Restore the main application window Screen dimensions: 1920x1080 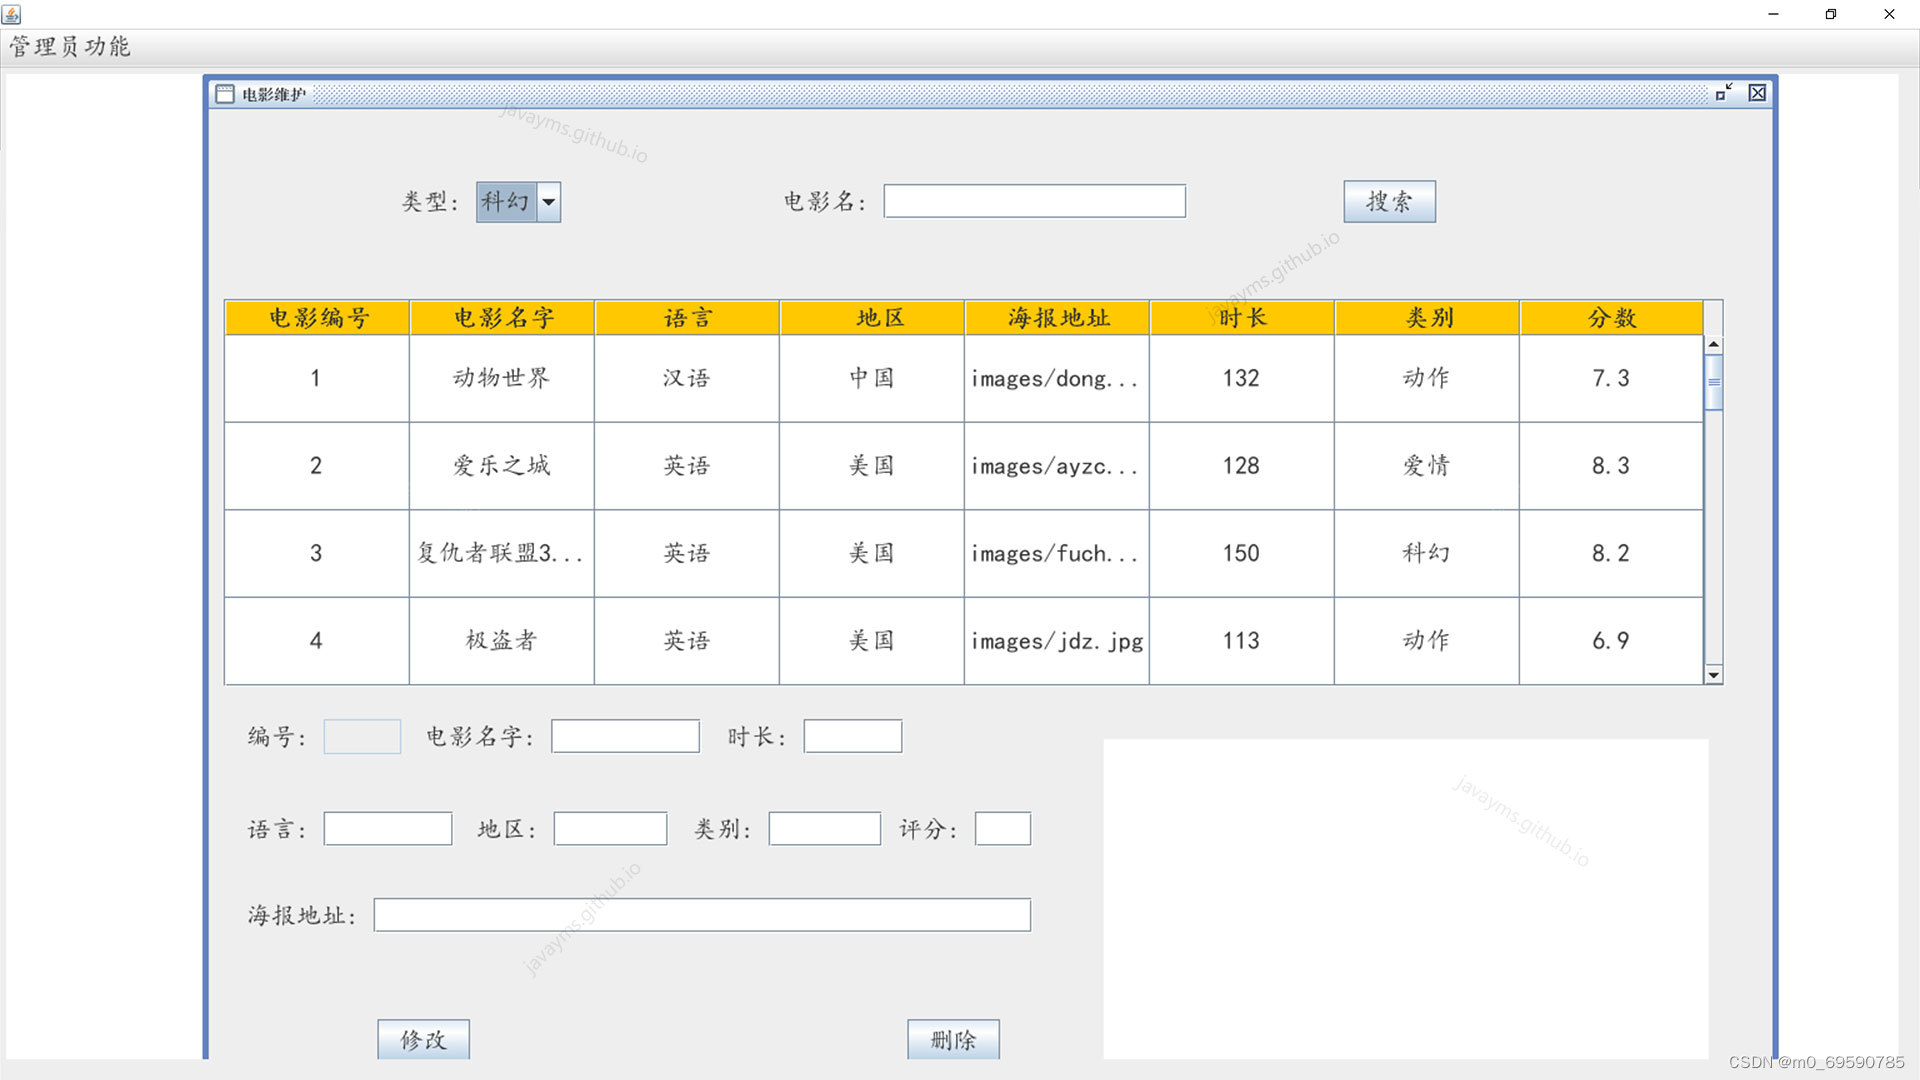click(x=1831, y=14)
